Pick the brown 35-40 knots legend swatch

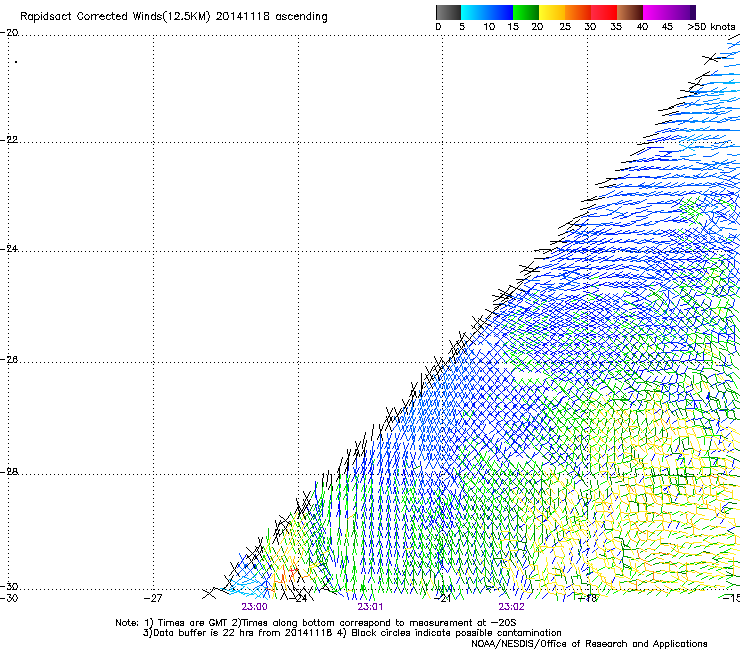tap(630, 12)
